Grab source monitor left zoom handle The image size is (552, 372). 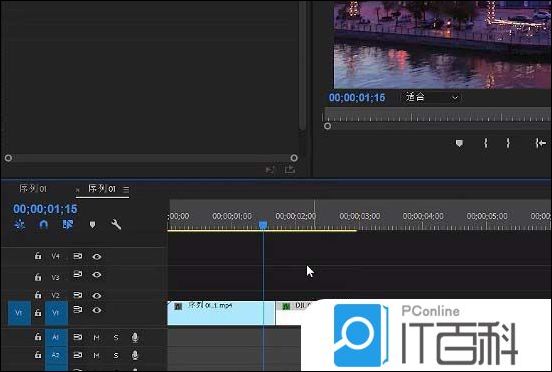click(8, 158)
